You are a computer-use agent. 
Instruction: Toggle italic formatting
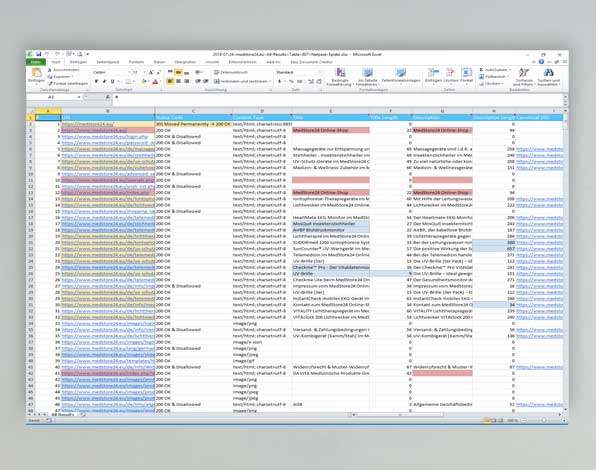[104, 81]
